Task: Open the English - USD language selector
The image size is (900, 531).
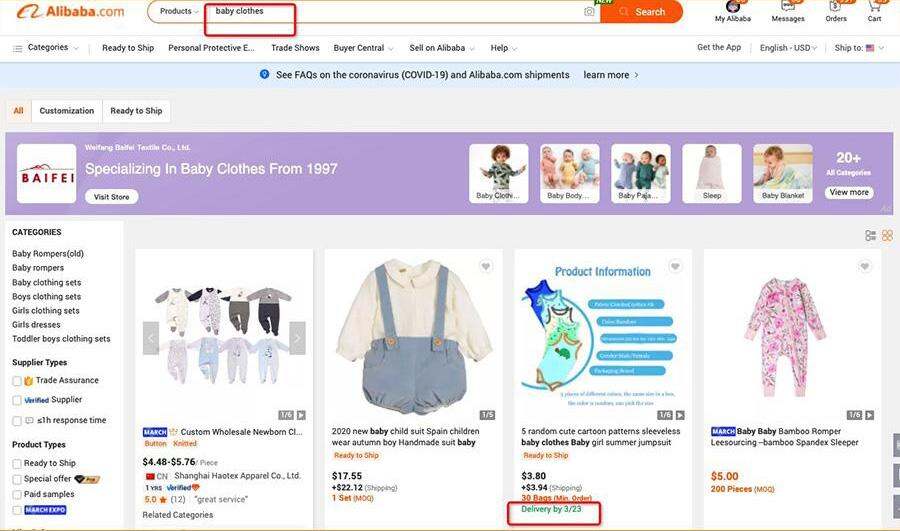Action: tap(788, 48)
